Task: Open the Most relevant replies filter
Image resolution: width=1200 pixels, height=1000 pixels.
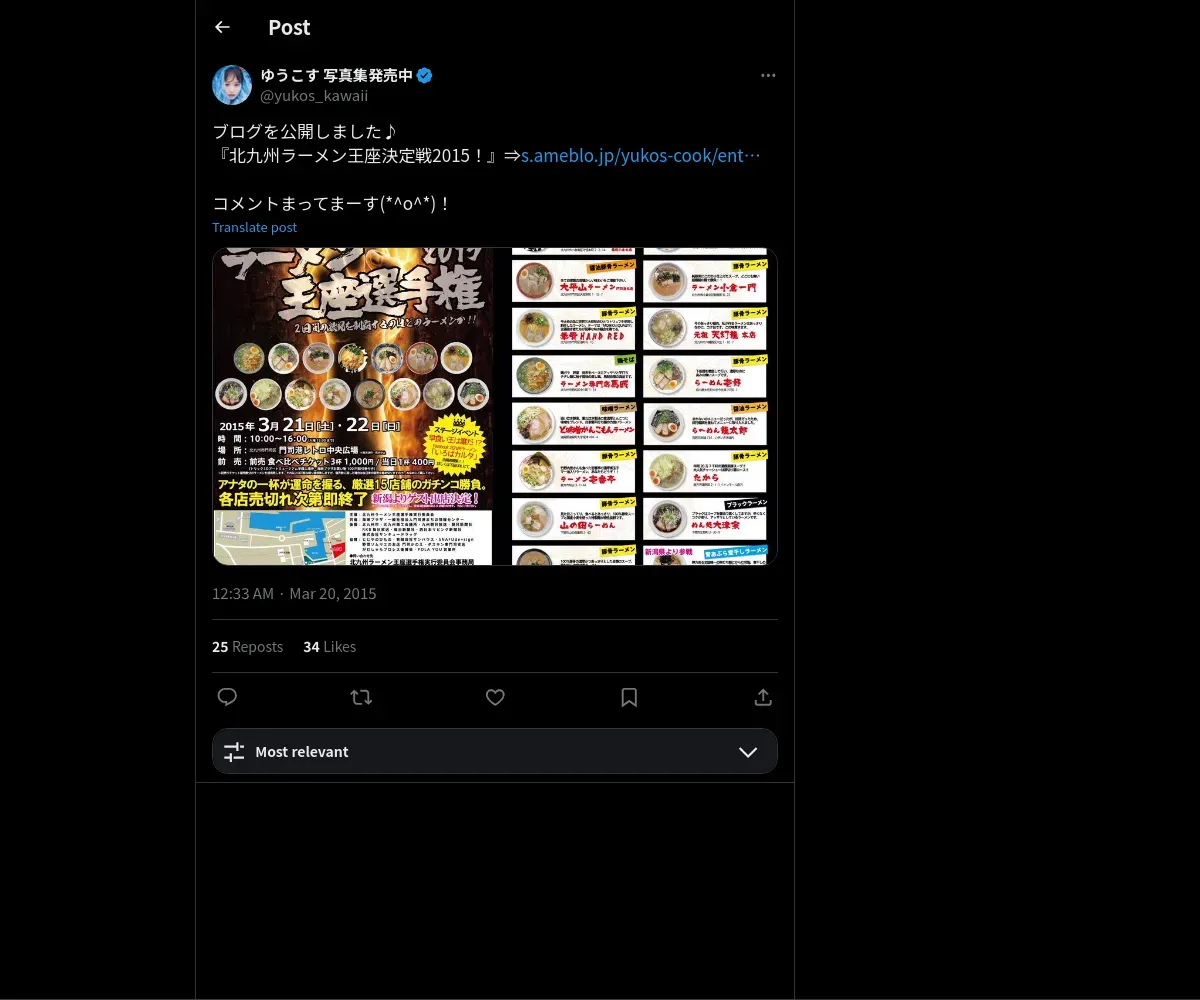Action: point(495,751)
